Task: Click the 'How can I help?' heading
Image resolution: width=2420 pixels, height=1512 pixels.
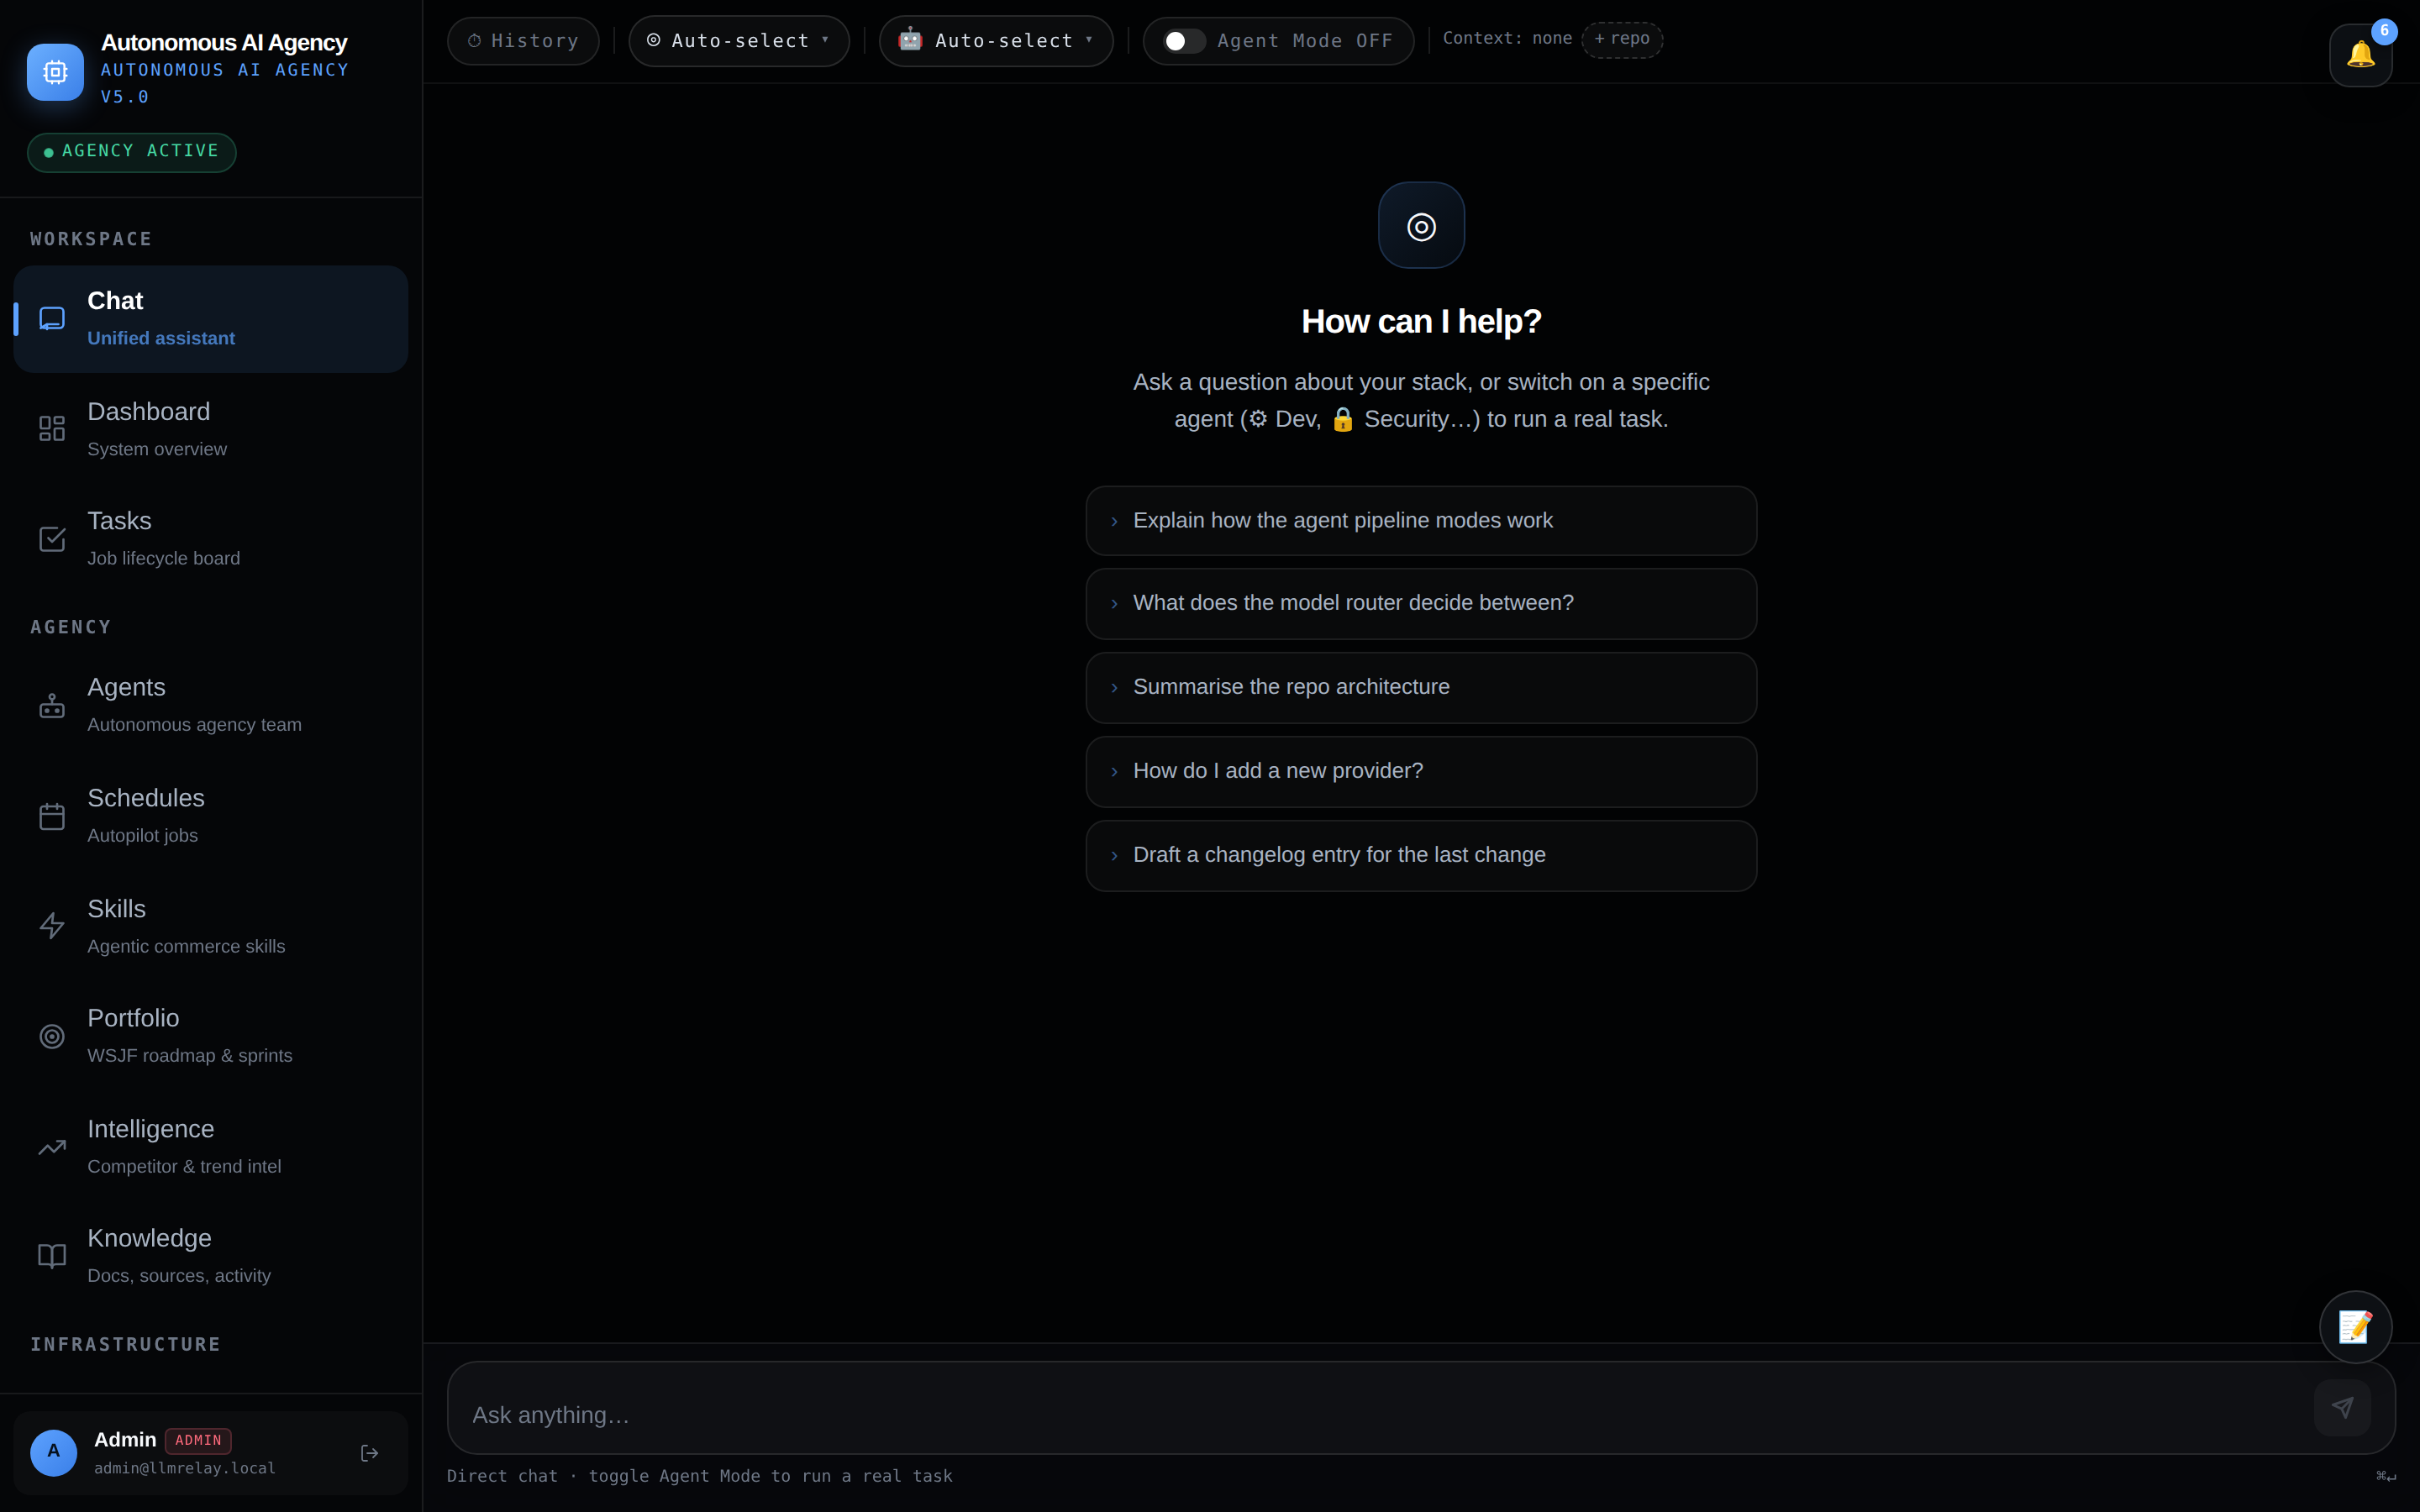Action: click(x=1421, y=321)
